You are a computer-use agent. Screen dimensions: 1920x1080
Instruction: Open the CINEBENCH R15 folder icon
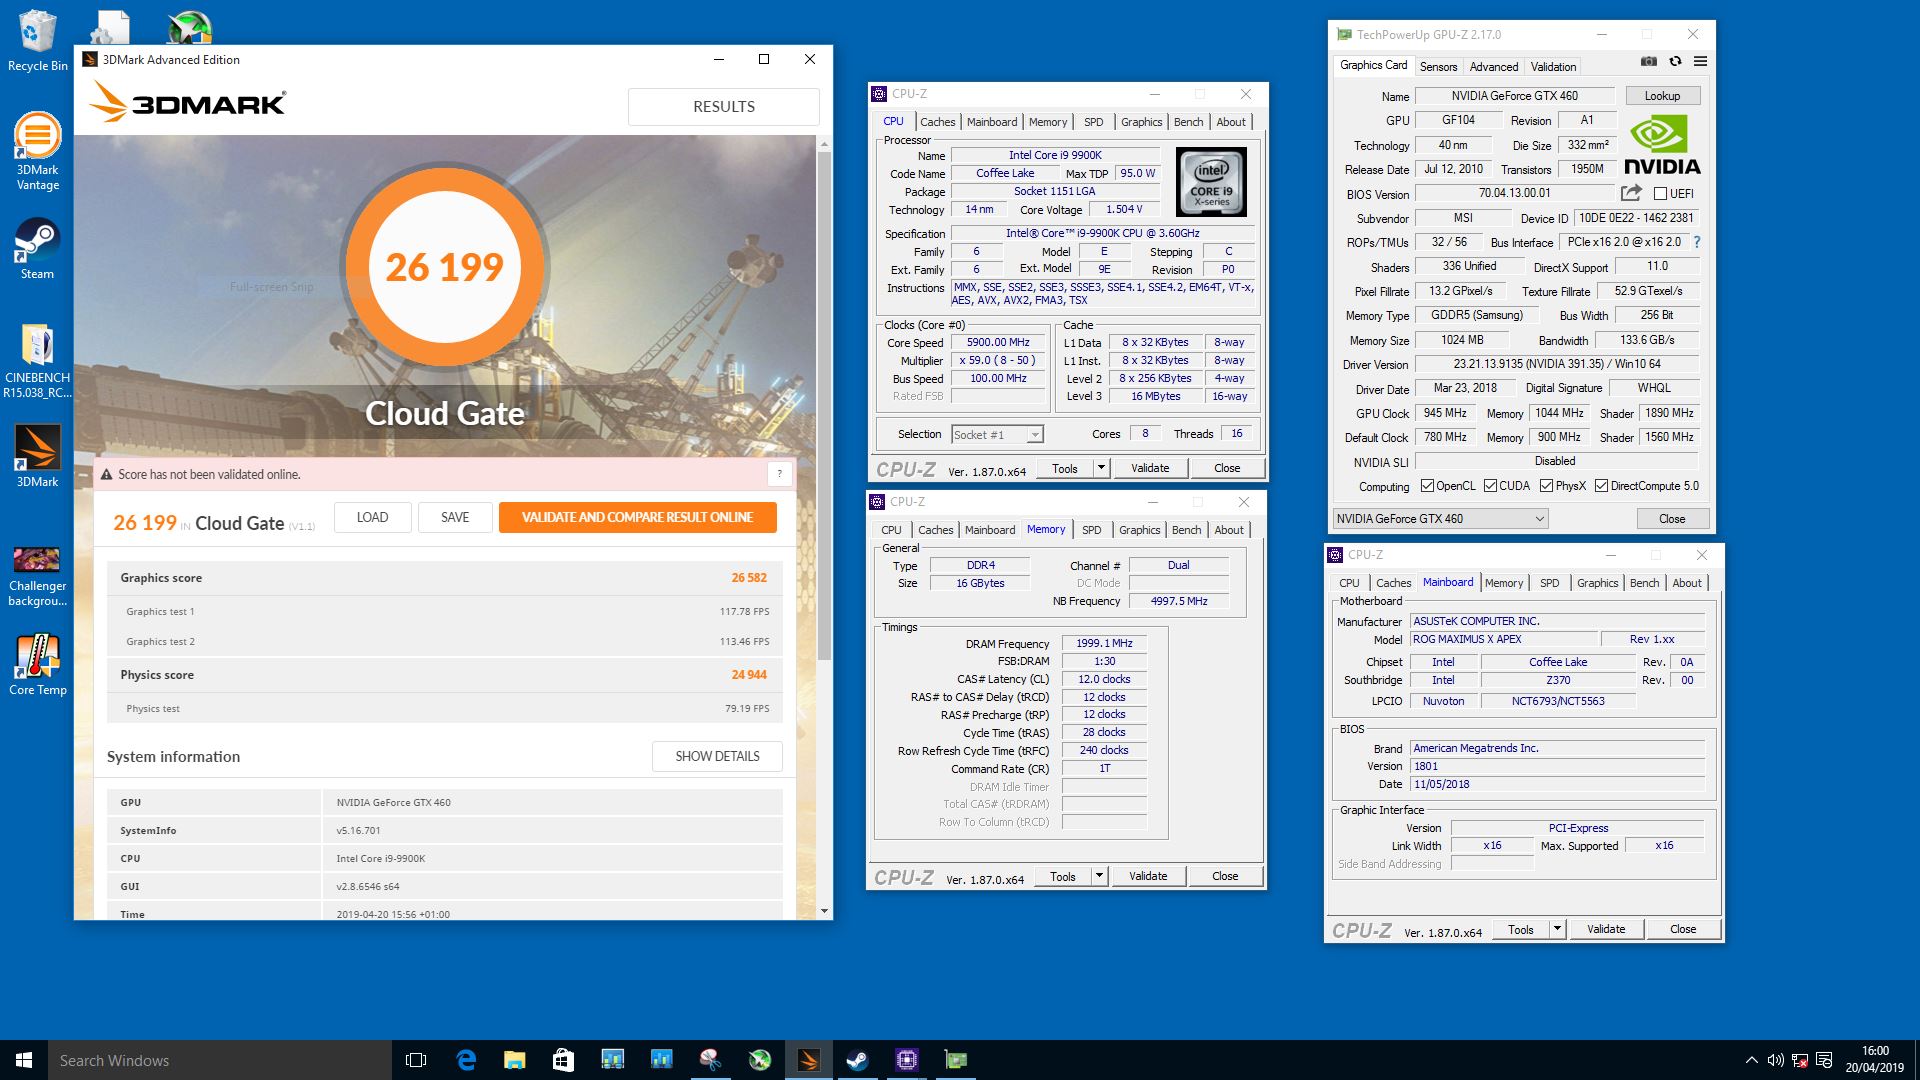[x=37, y=361]
